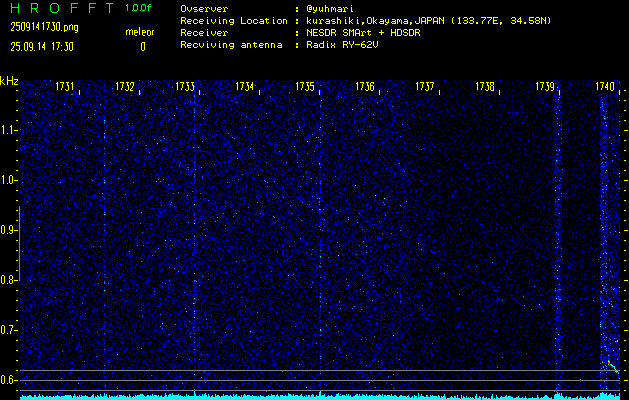Image resolution: width=629 pixels, height=400 pixels.
Task: Click the 1.0 kHz axis label
Action: [8, 180]
